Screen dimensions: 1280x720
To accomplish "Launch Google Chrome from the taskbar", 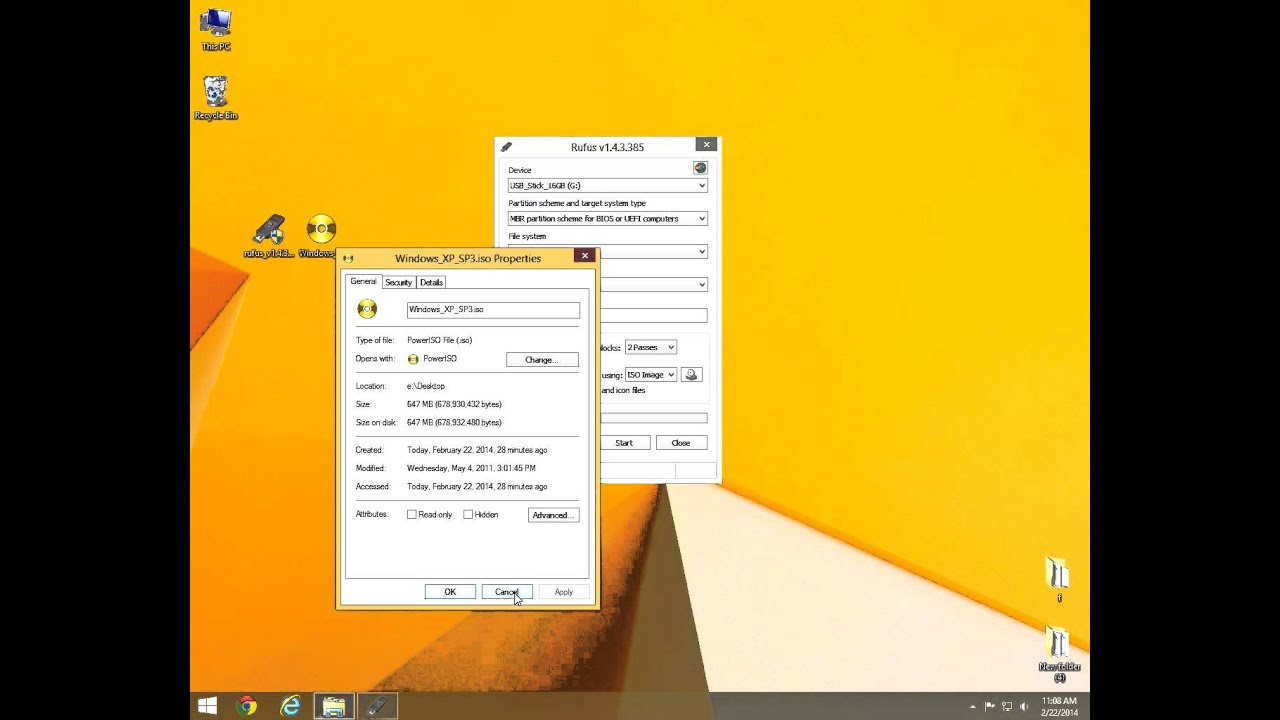I will (246, 706).
